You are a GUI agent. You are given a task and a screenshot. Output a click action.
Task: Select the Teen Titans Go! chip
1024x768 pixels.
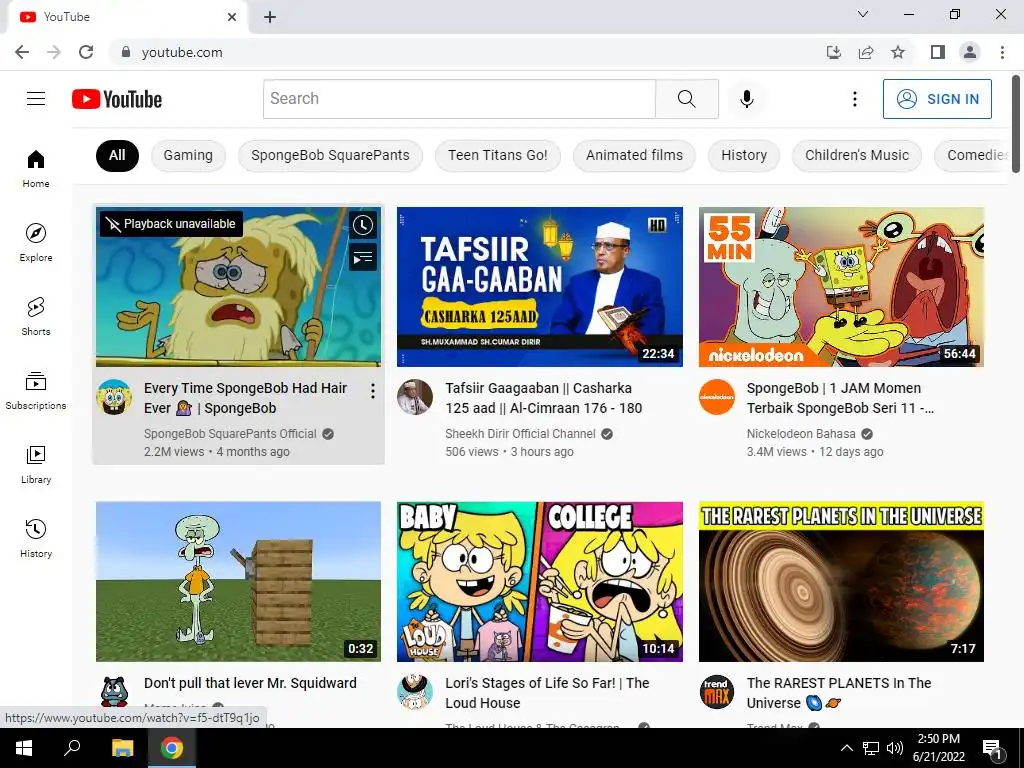coord(498,155)
